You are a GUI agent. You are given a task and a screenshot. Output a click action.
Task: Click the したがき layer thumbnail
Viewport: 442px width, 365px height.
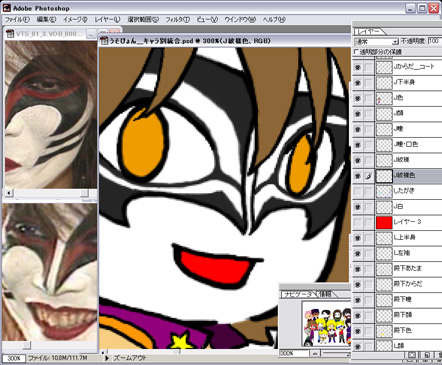click(384, 191)
